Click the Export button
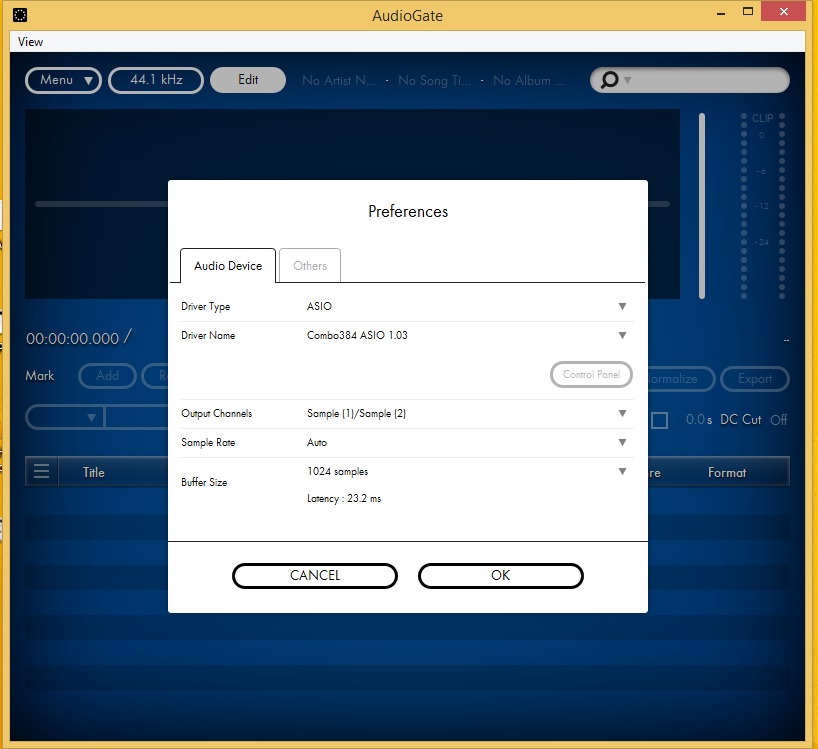The width and height of the screenshot is (818, 749). [755, 379]
